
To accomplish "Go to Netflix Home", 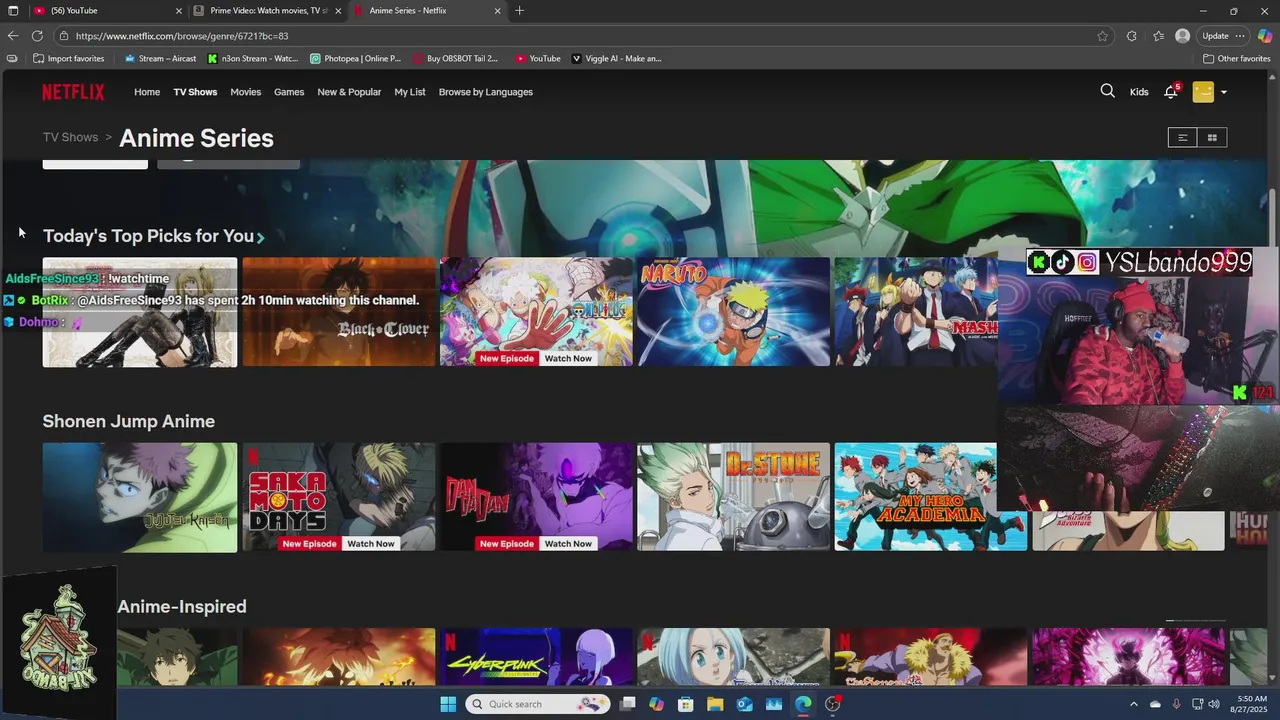I will 147,92.
